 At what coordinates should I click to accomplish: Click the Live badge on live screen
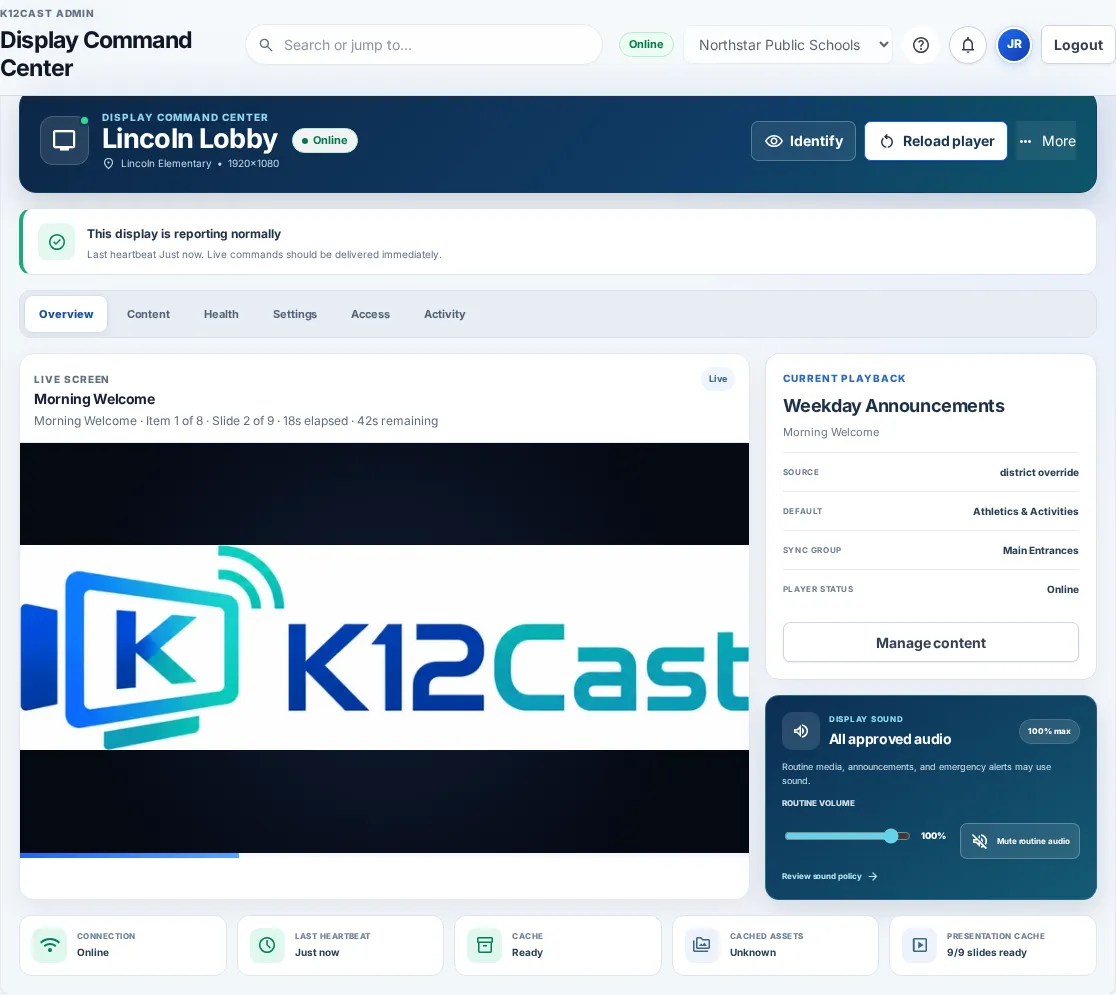pyautogui.click(x=717, y=379)
